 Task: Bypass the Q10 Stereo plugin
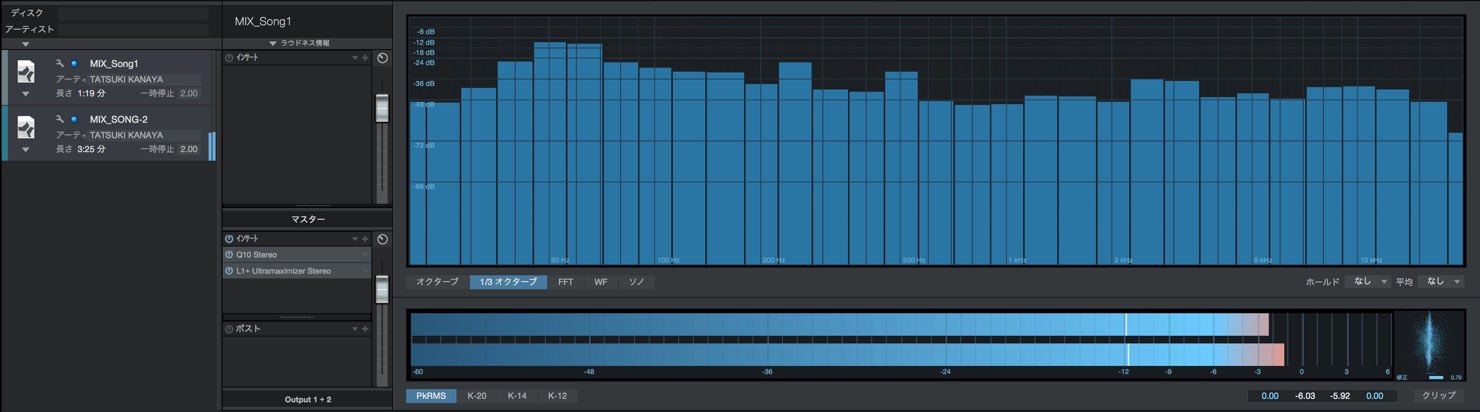coord(229,255)
